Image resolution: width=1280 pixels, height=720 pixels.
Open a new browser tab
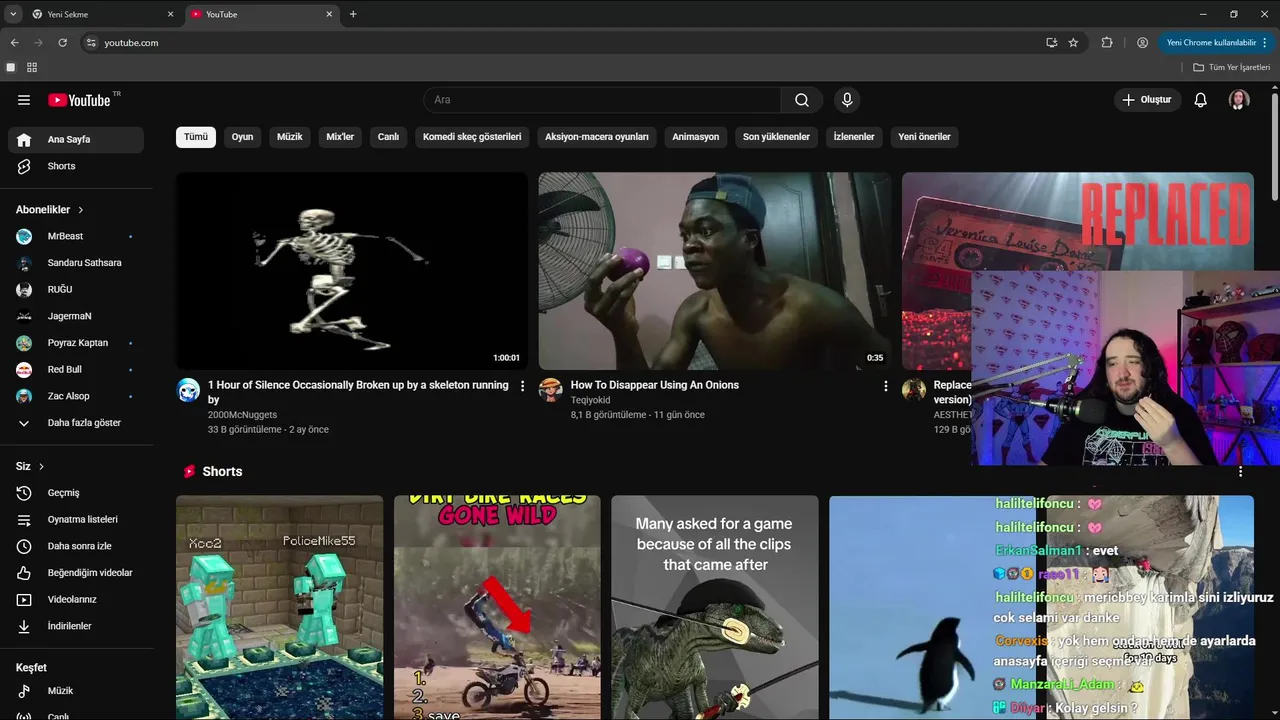point(353,14)
